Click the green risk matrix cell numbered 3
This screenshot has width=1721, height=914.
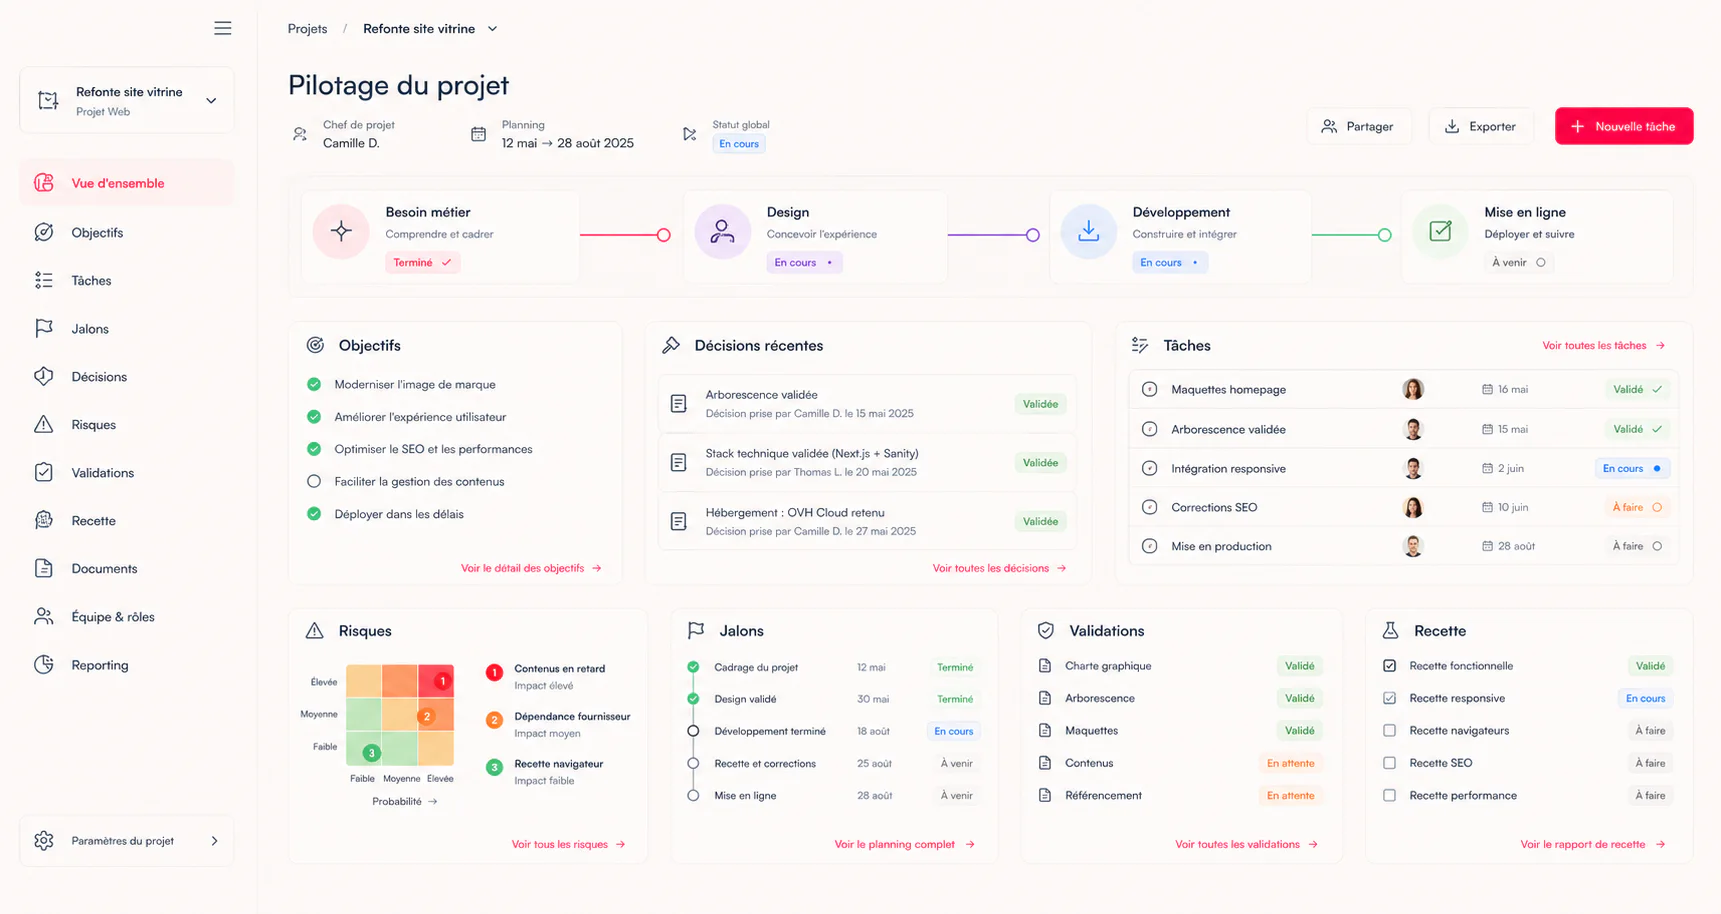[364, 749]
